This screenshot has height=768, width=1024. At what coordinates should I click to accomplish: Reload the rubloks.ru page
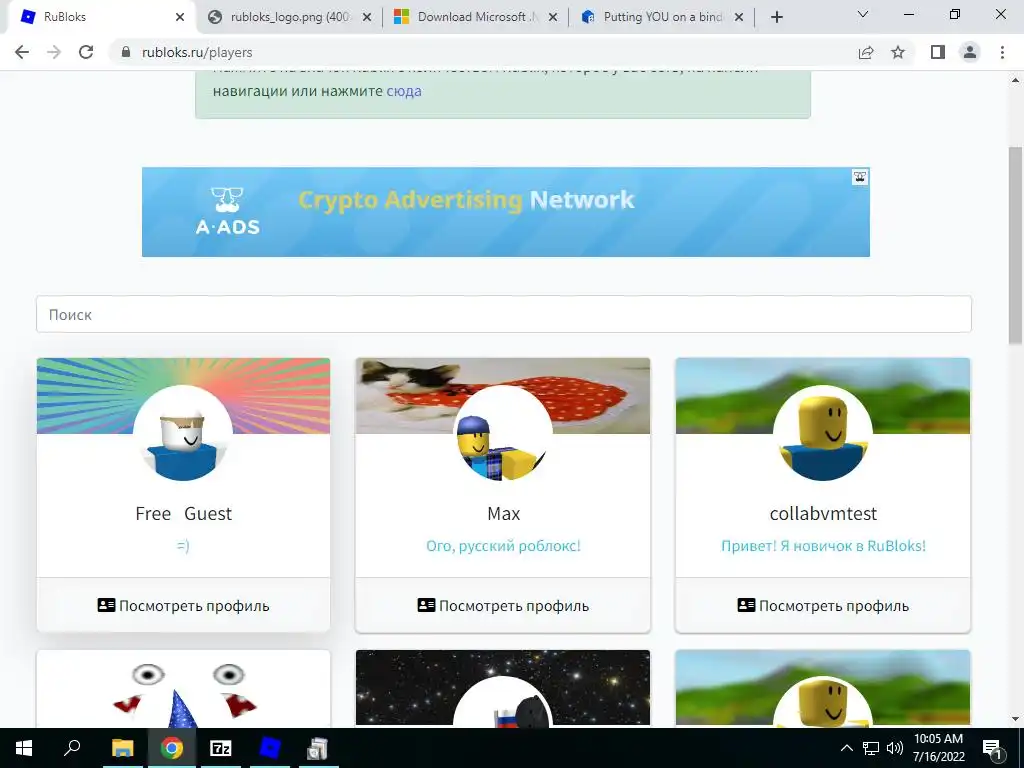coord(86,52)
